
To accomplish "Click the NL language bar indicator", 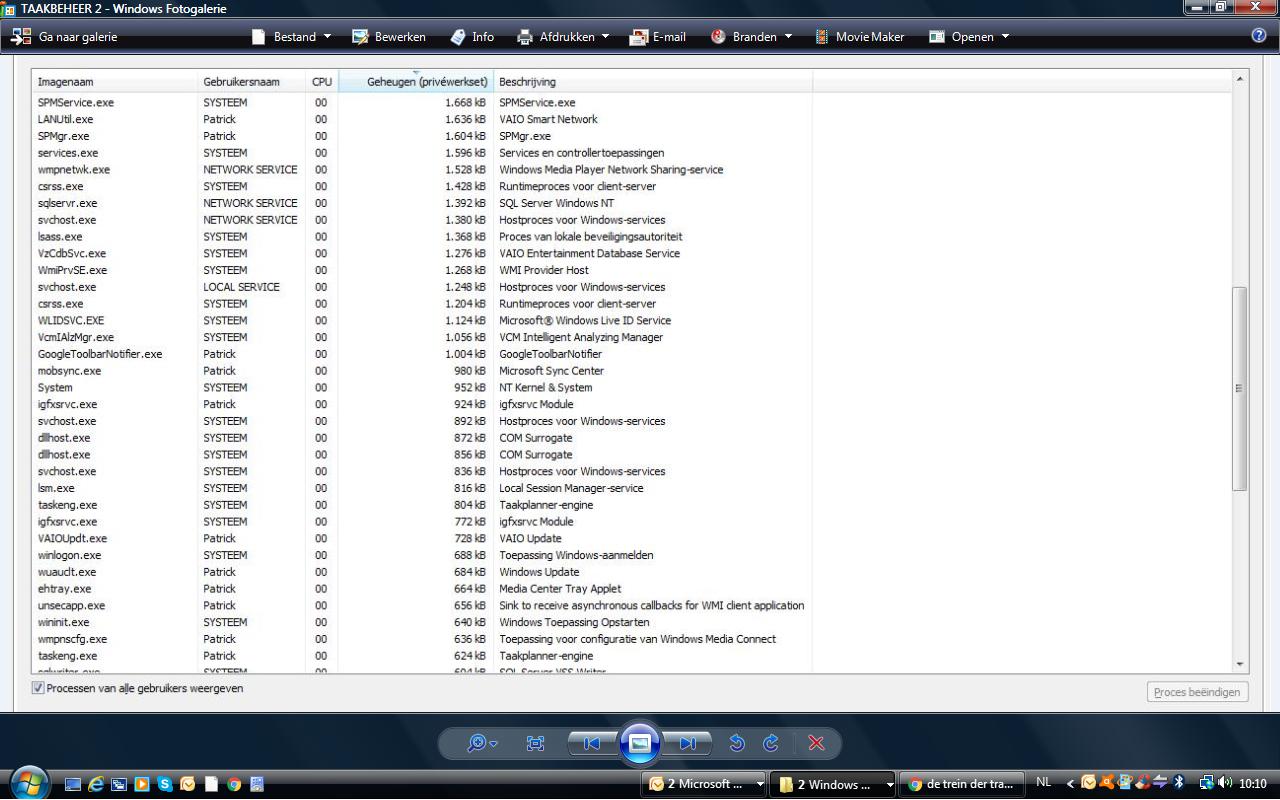I will tap(1044, 783).
